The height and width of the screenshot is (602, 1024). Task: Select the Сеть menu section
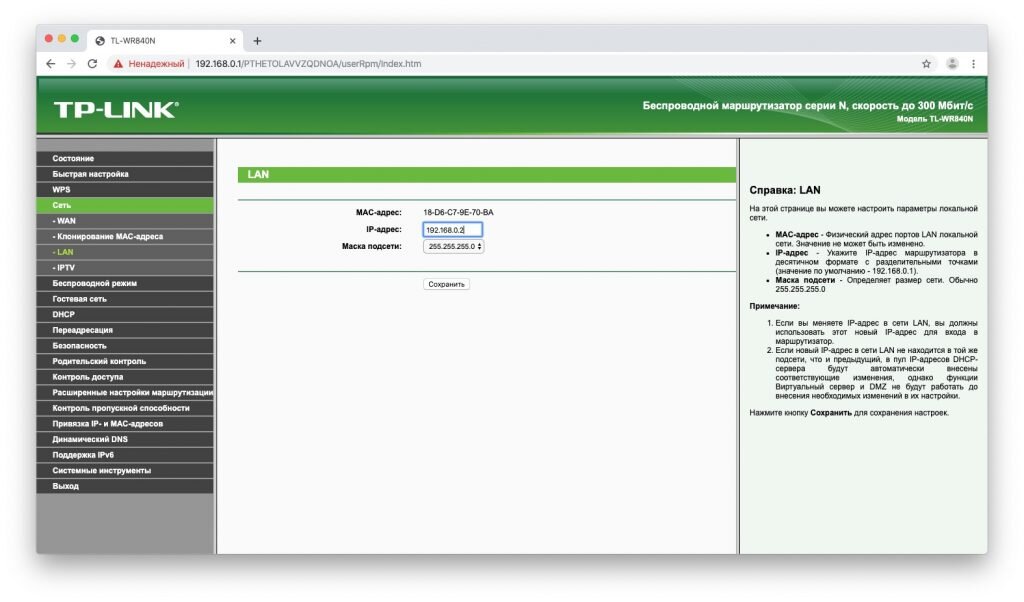pos(125,205)
